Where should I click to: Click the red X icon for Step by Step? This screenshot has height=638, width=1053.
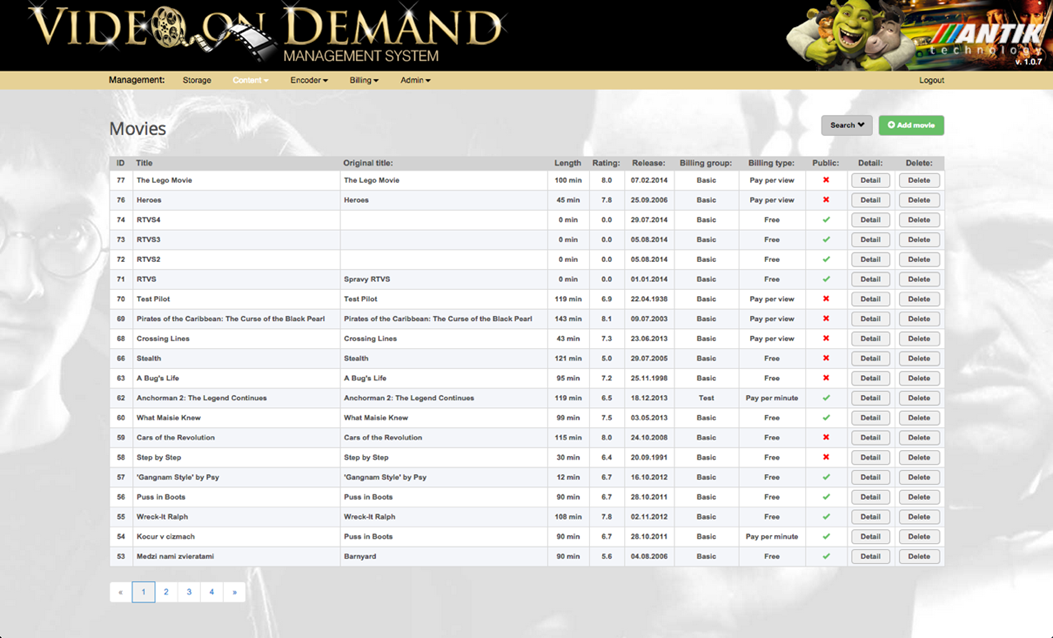(826, 457)
